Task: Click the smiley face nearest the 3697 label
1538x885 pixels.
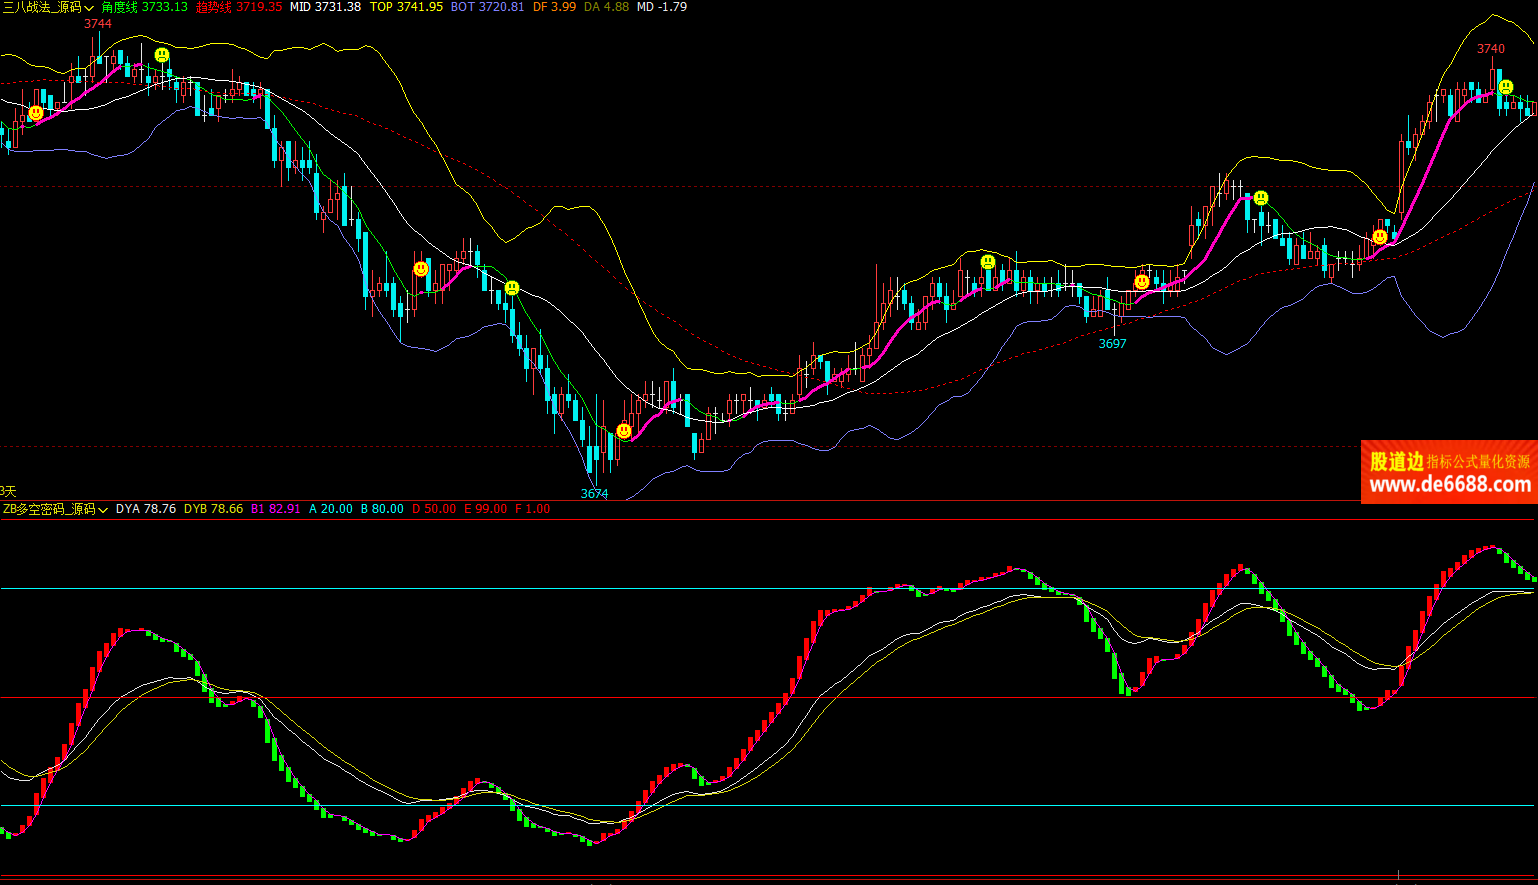Action: coord(1142,282)
